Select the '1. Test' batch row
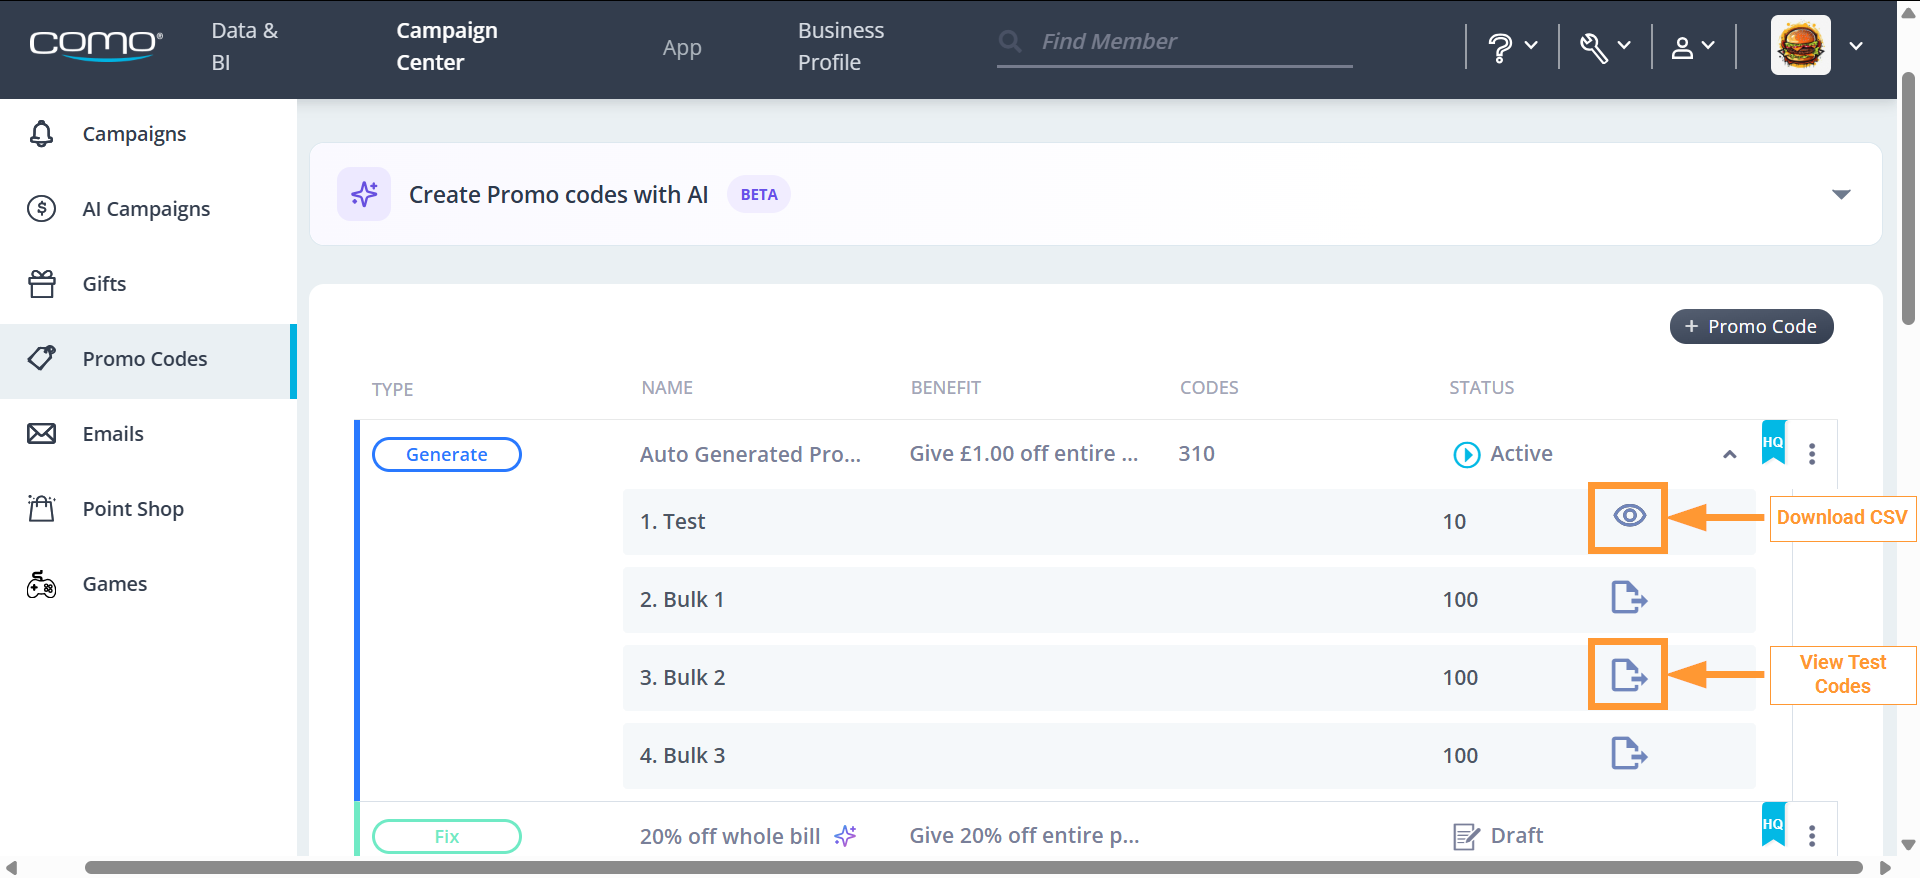This screenshot has height=878, width=1920. coord(1189,522)
